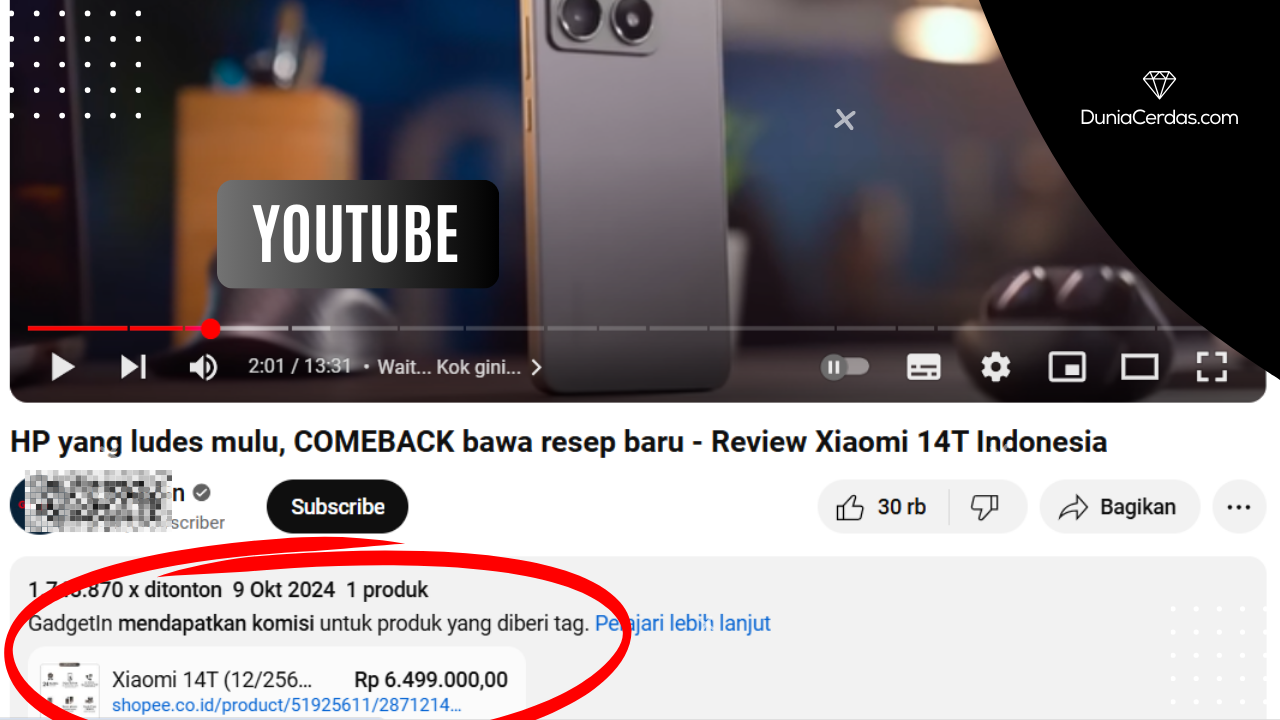Select the Xiaomi 14T product thumbnail

(x=69, y=690)
